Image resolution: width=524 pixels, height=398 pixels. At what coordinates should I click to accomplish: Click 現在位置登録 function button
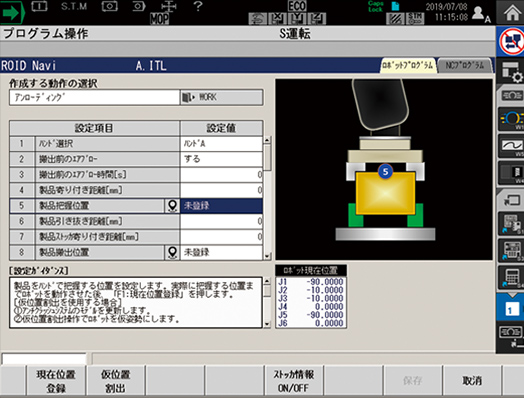coord(56,381)
